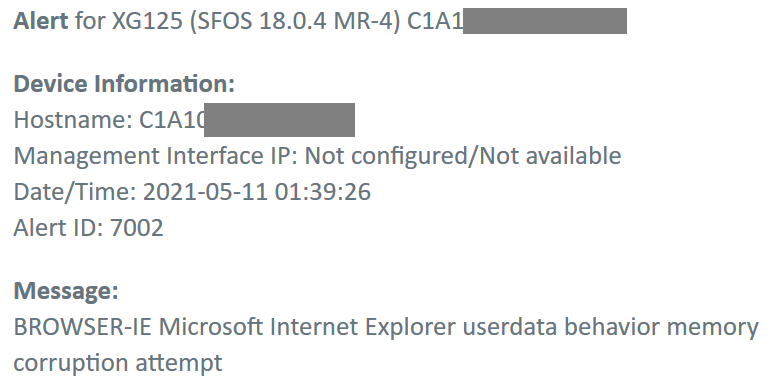
Task: Click the Alert ID label
Action: (x=58, y=228)
